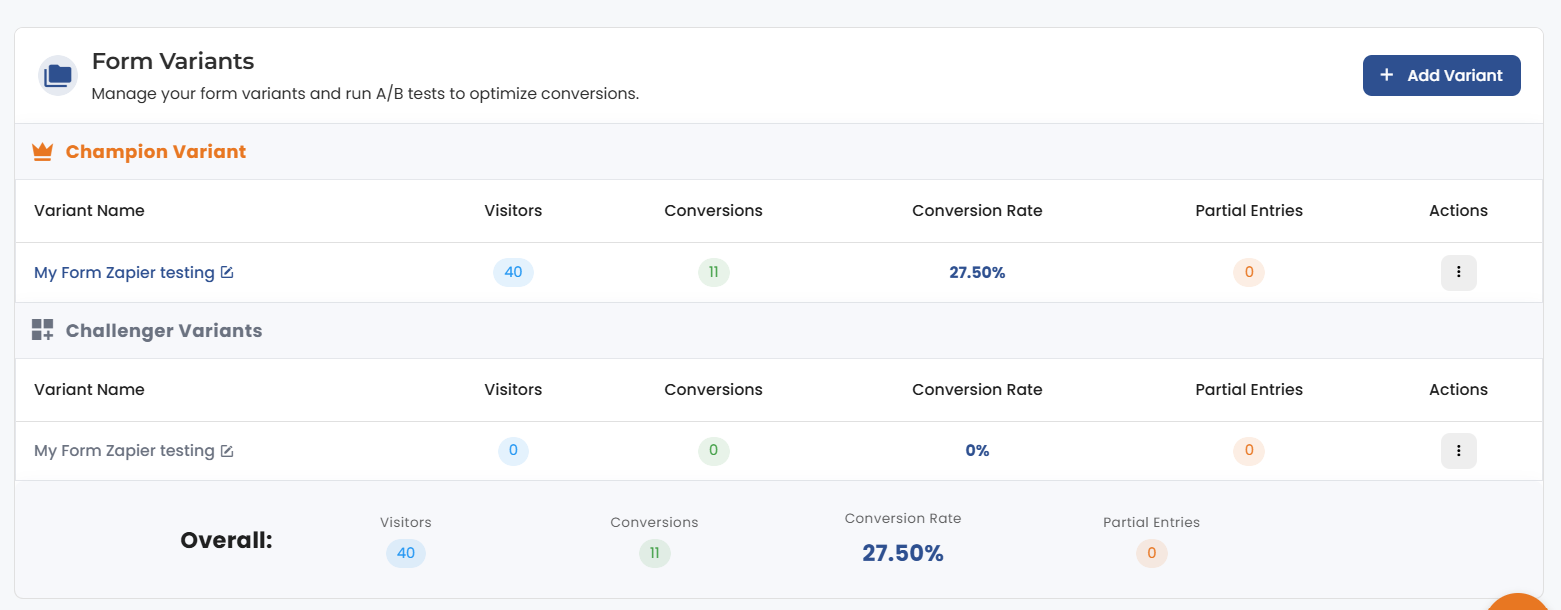This screenshot has width=1561, height=610.
Task: Click the Add Variant button
Action: [x=1441, y=75]
